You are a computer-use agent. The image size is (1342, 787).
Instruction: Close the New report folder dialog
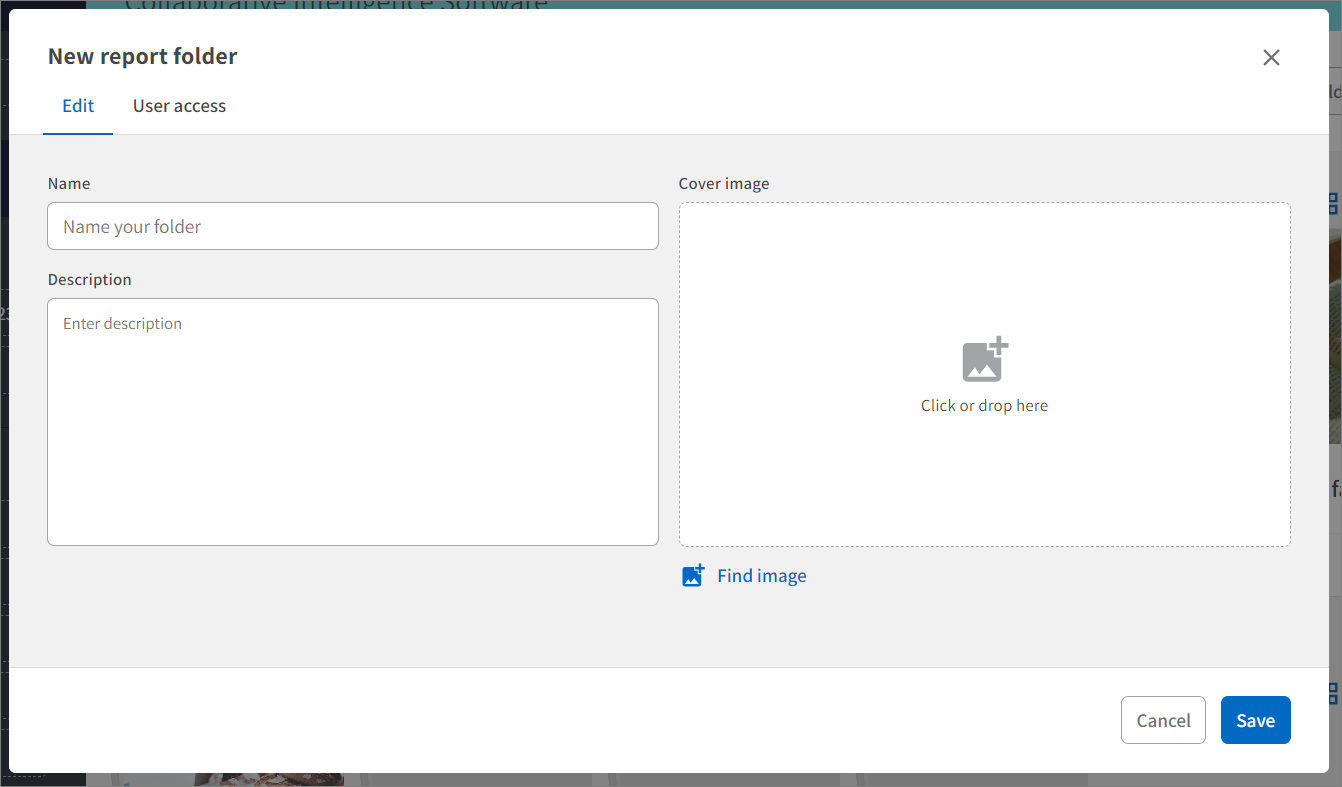[1271, 58]
